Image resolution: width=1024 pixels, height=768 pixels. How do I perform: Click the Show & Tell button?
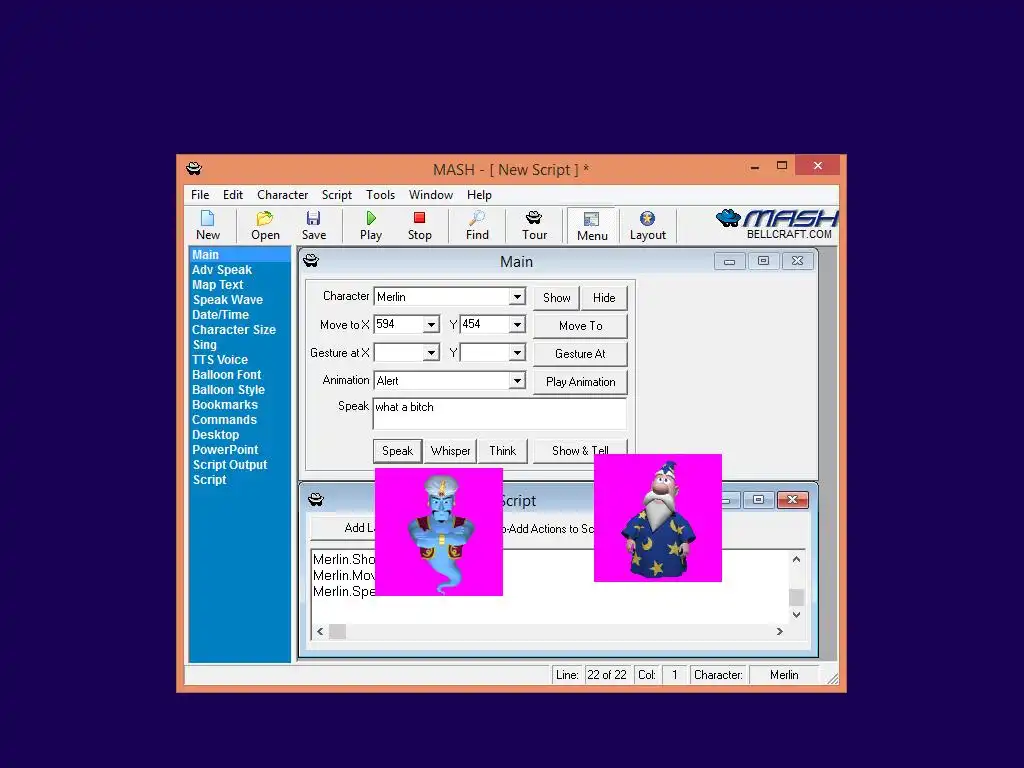click(581, 451)
